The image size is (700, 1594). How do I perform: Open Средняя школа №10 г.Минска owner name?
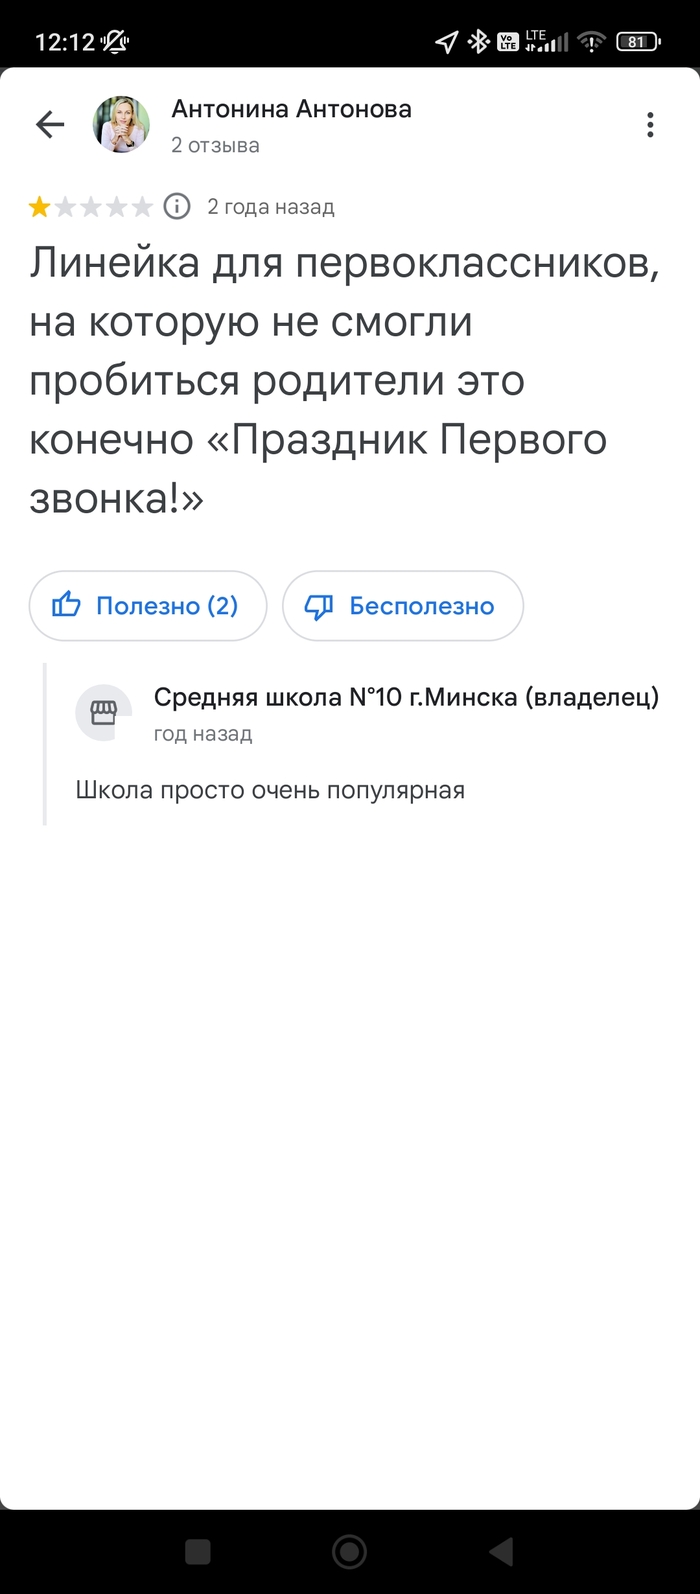[x=406, y=697]
